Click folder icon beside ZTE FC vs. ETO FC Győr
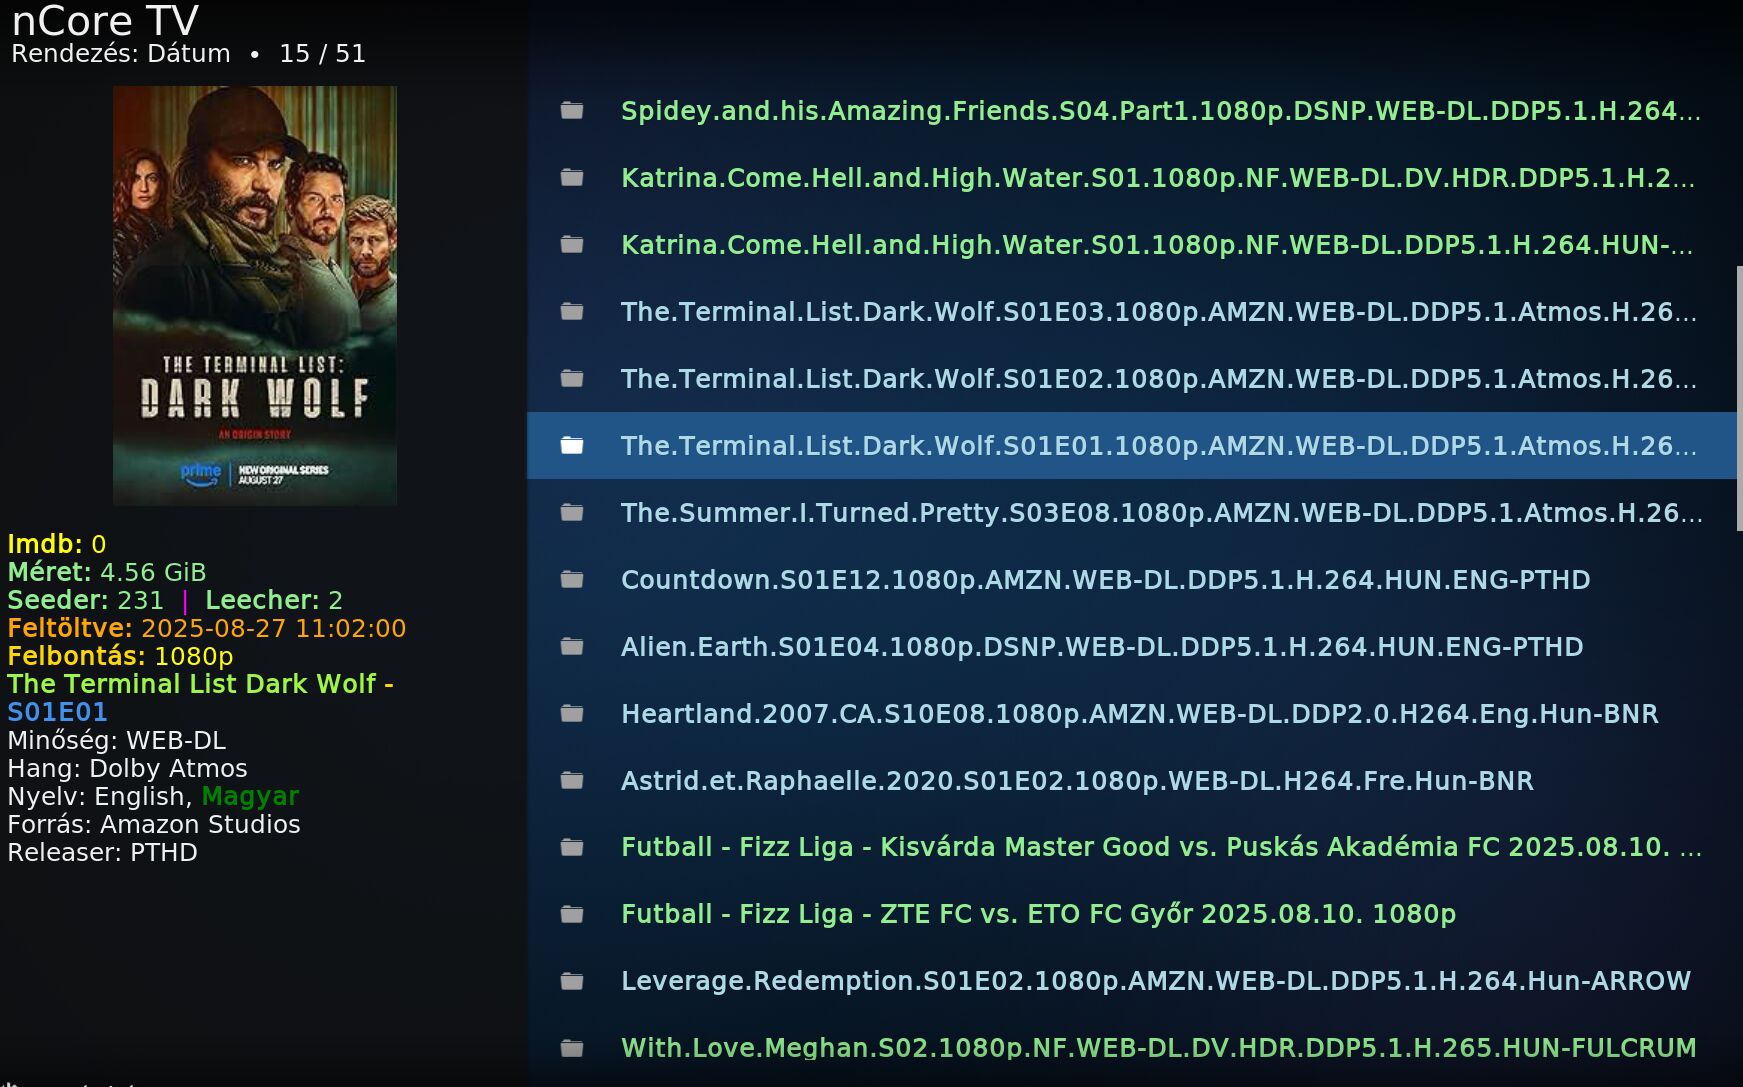Image resolution: width=1743 pixels, height=1087 pixels. pos(572,914)
